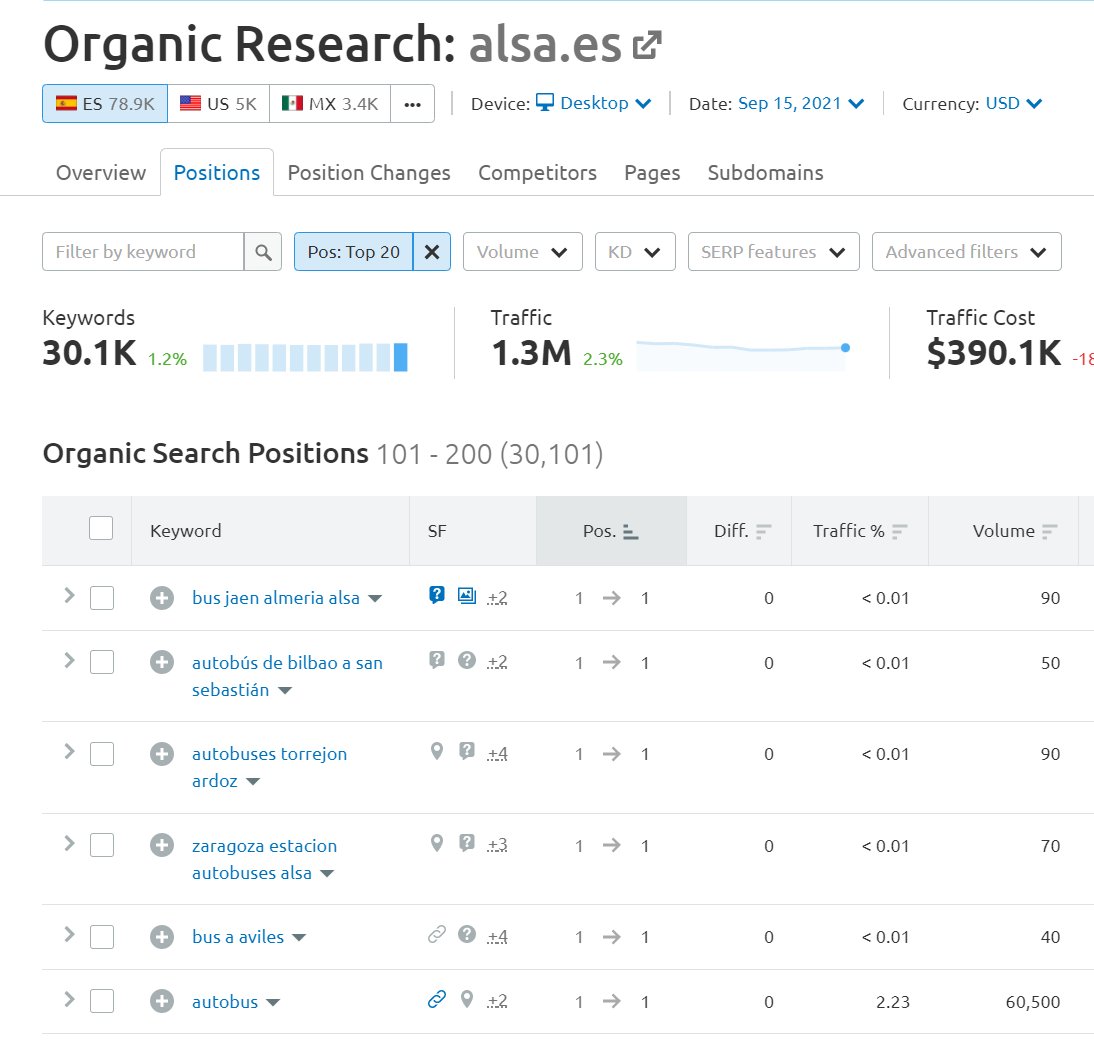Viewport: 1094px width, 1040px height.
Task: Check the 'autobus' row checkbox
Action: click(102, 1001)
